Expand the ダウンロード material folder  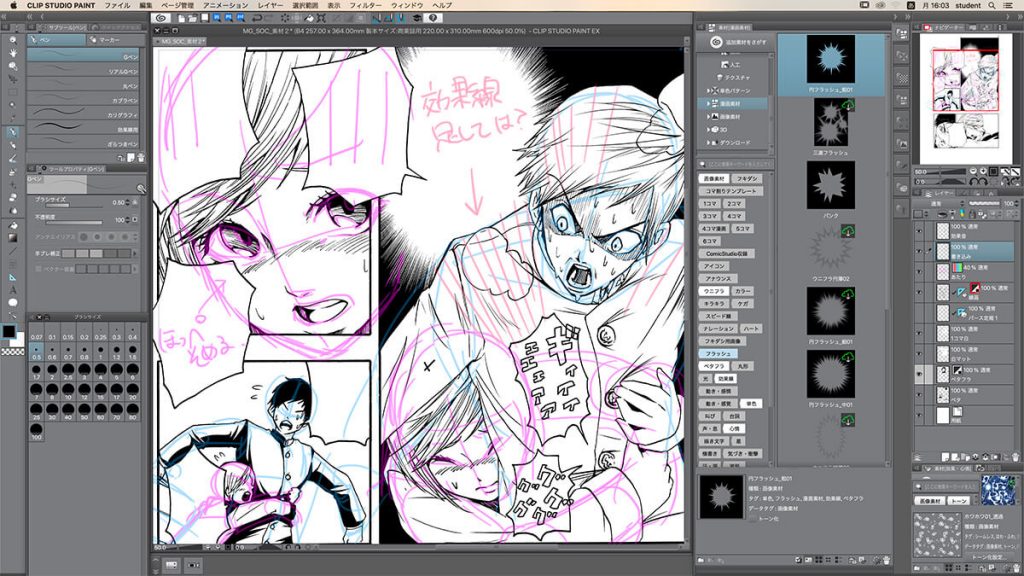pyautogui.click(x=708, y=142)
